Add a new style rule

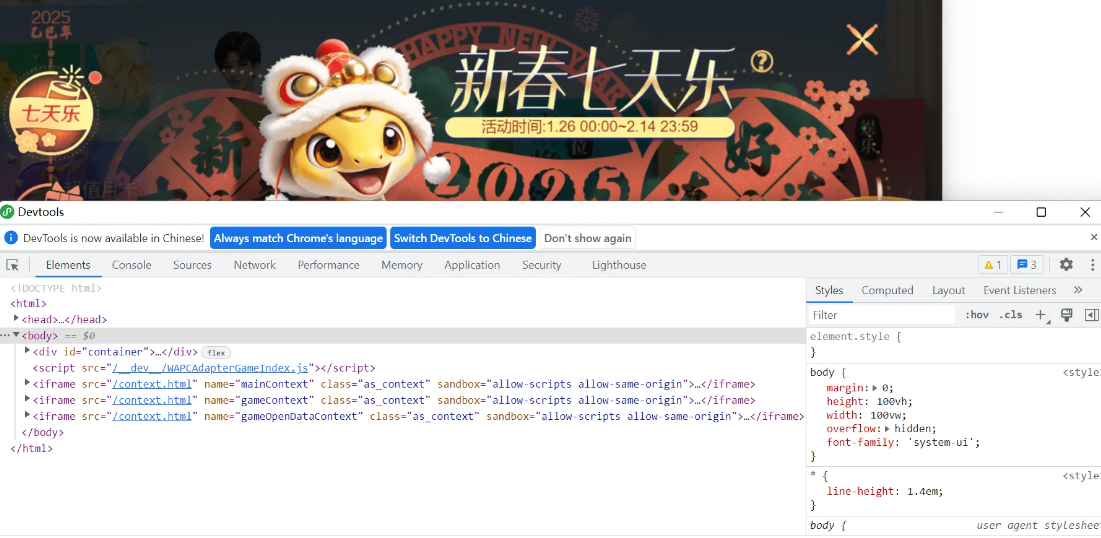pos(1040,315)
